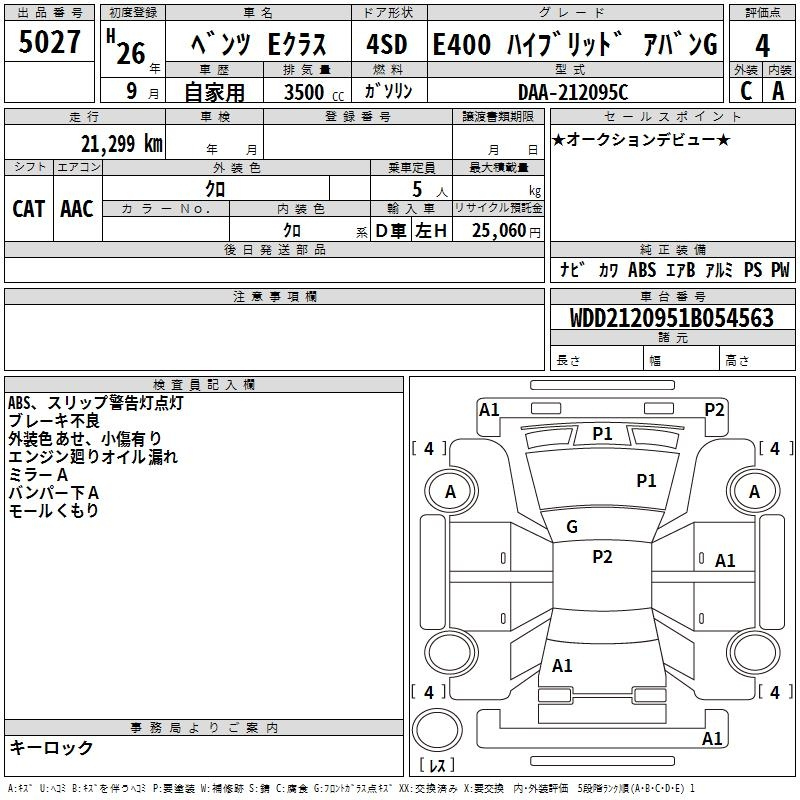The height and width of the screenshot is (800, 800).
Task: Select the door shape value 4SD
Action: click(x=387, y=44)
